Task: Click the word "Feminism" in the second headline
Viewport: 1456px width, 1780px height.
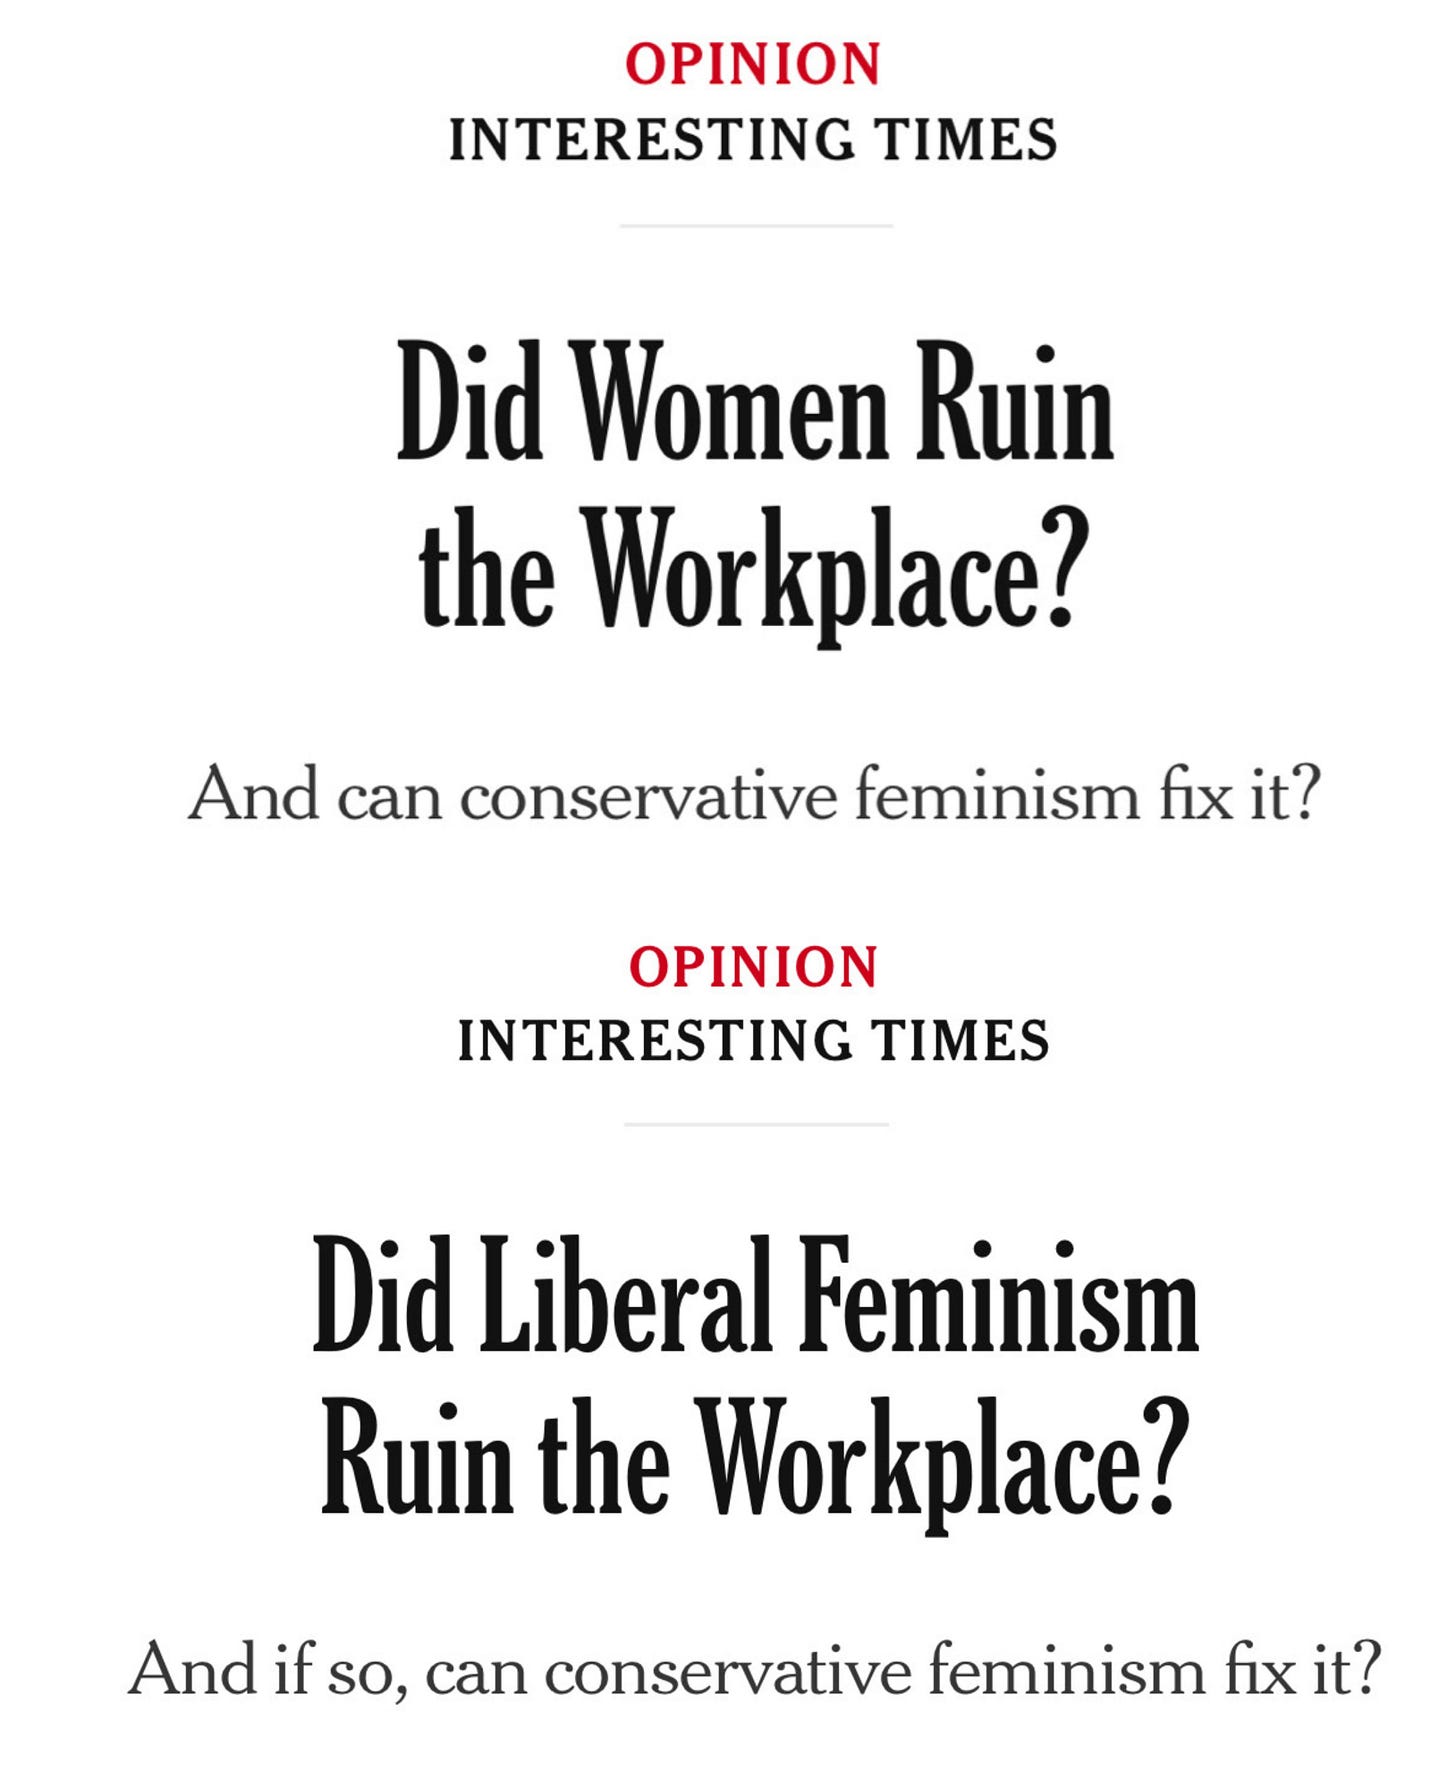Action: 999,1294
